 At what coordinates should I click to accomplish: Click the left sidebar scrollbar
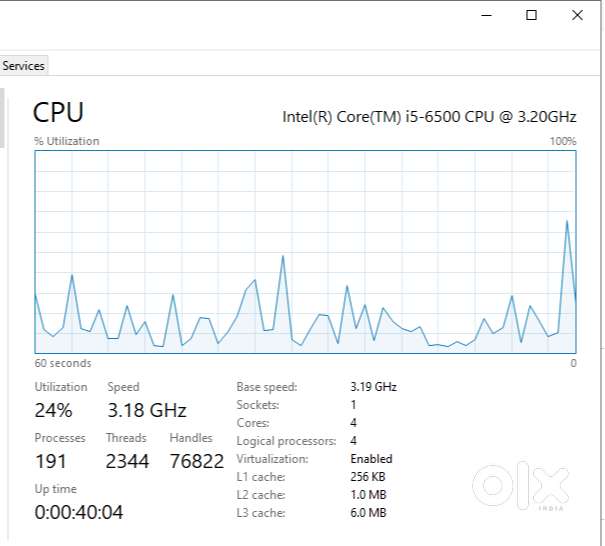click(2, 118)
